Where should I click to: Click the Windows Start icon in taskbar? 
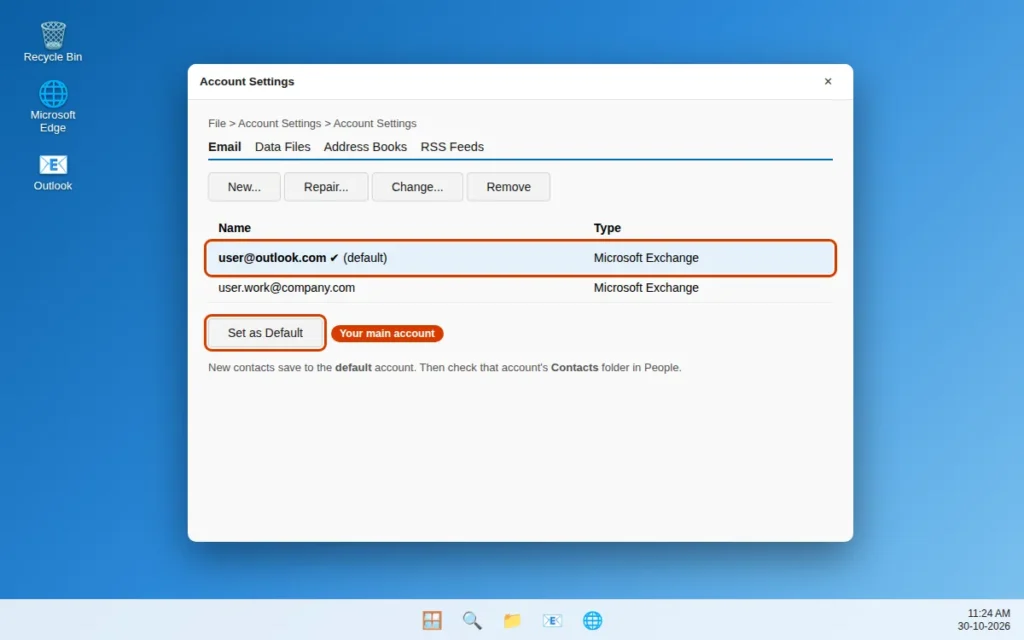coord(432,620)
